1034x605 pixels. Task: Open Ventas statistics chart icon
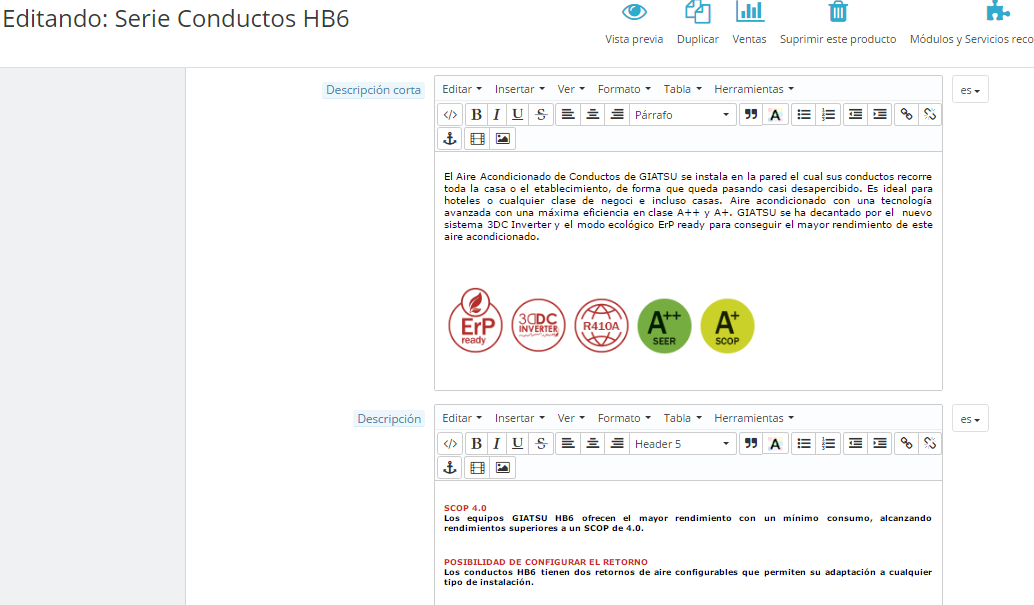coord(749,11)
